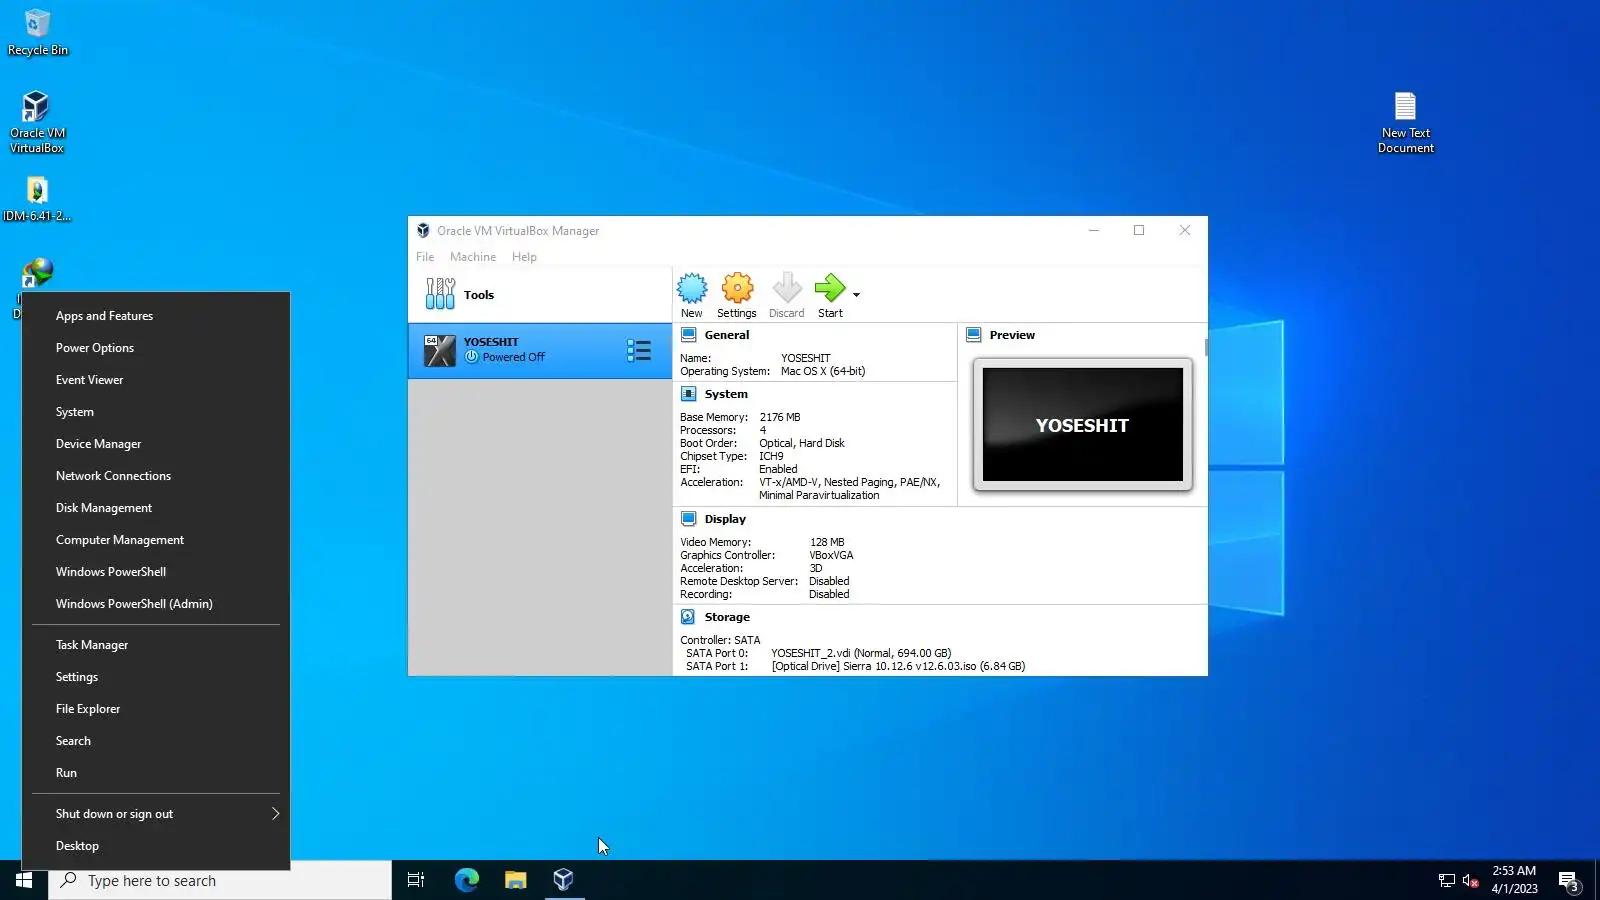Viewport: 1600px width, 900px height.
Task: Click the General section header
Action: click(727, 335)
